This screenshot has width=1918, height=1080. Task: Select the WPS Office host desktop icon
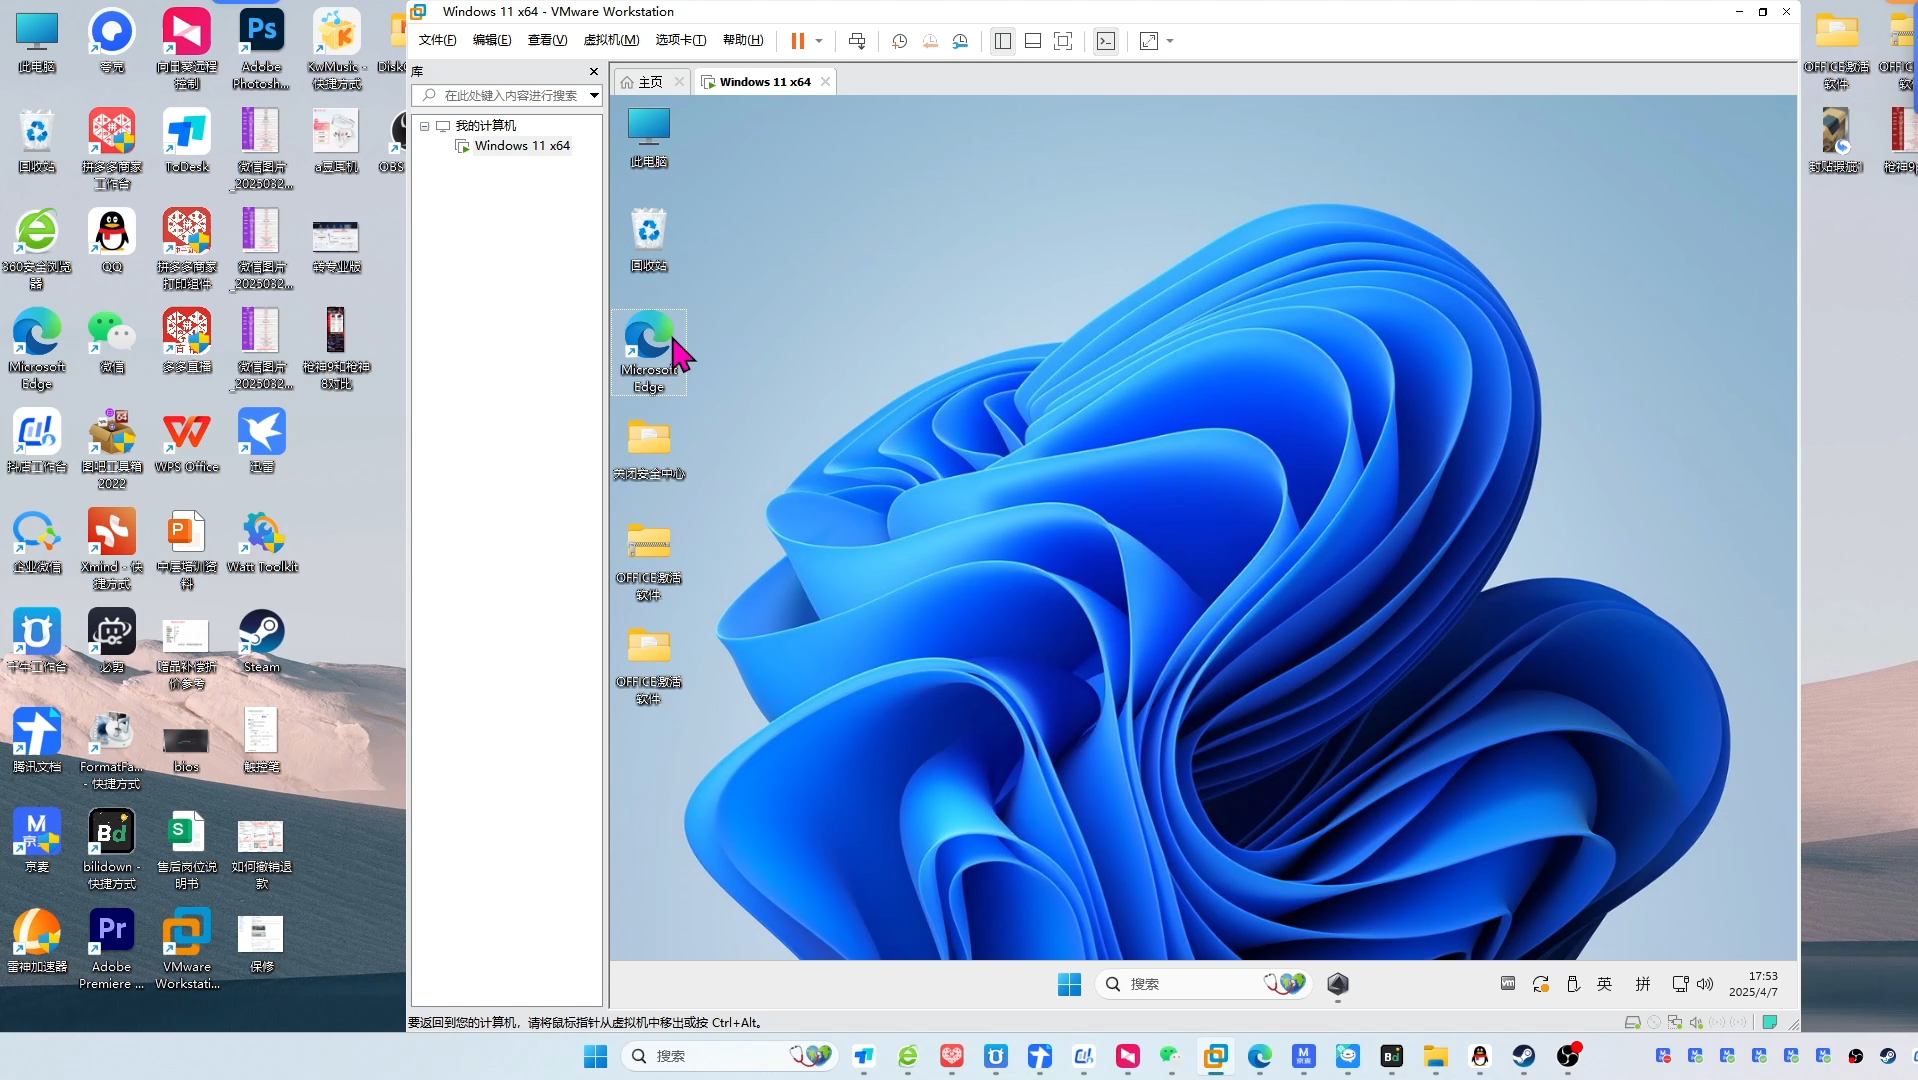[187, 442]
